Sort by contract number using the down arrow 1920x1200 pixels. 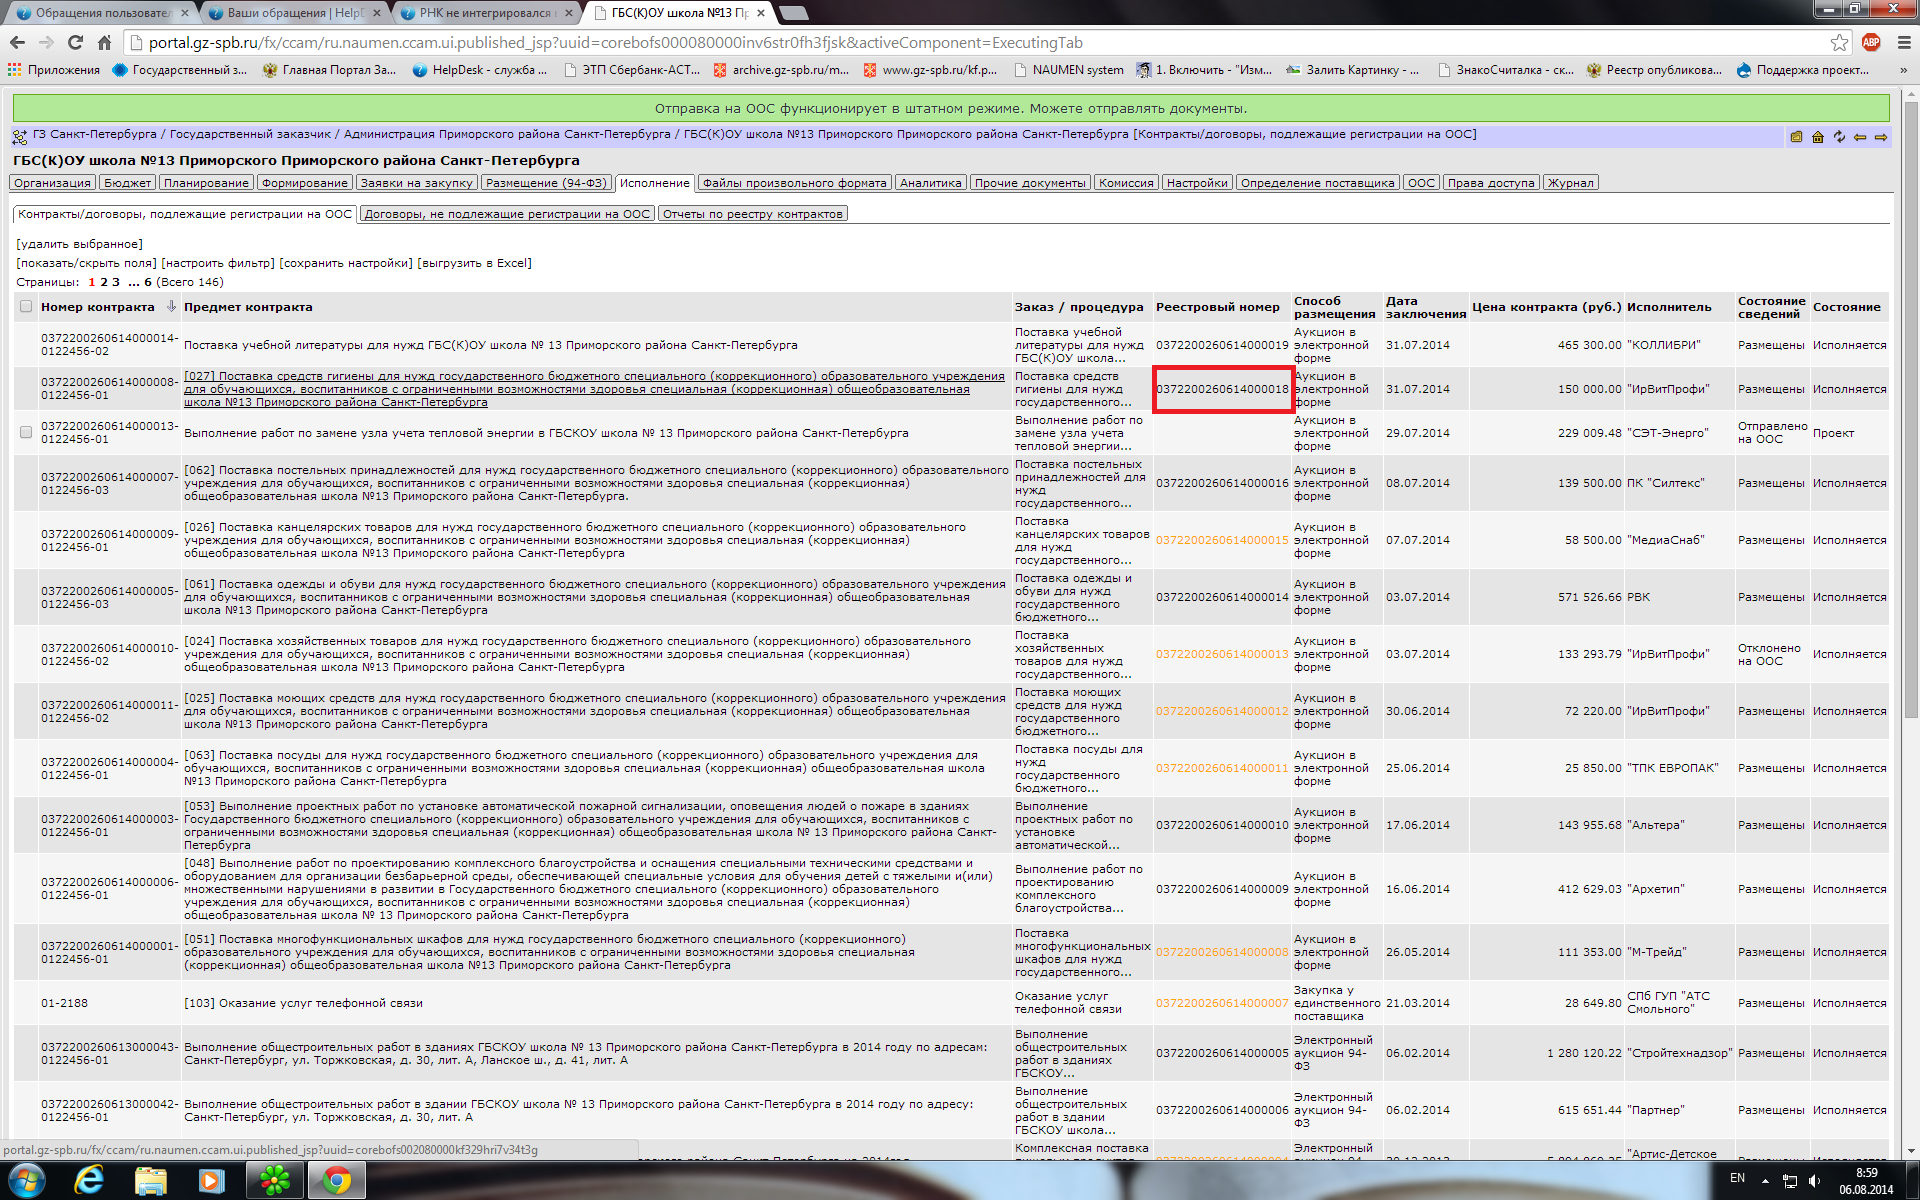point(171,307)
